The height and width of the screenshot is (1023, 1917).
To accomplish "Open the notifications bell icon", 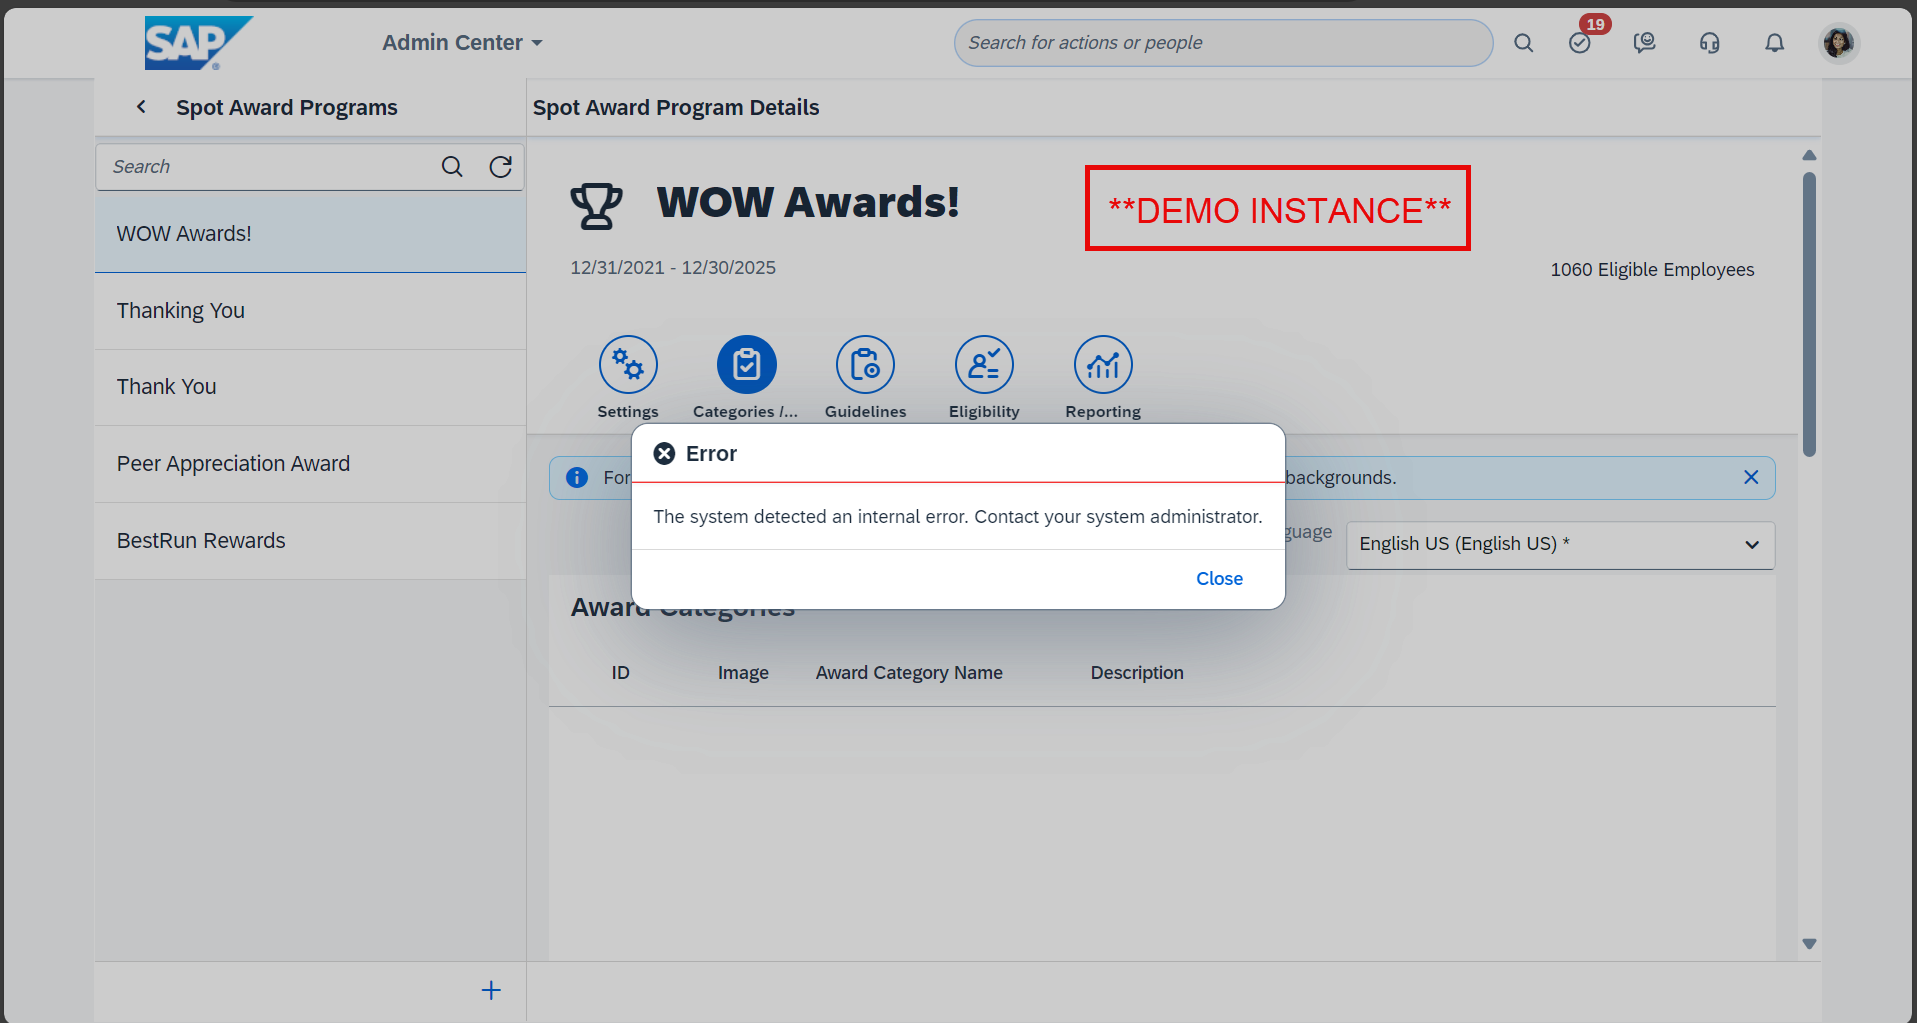I will coord(1775,43).
